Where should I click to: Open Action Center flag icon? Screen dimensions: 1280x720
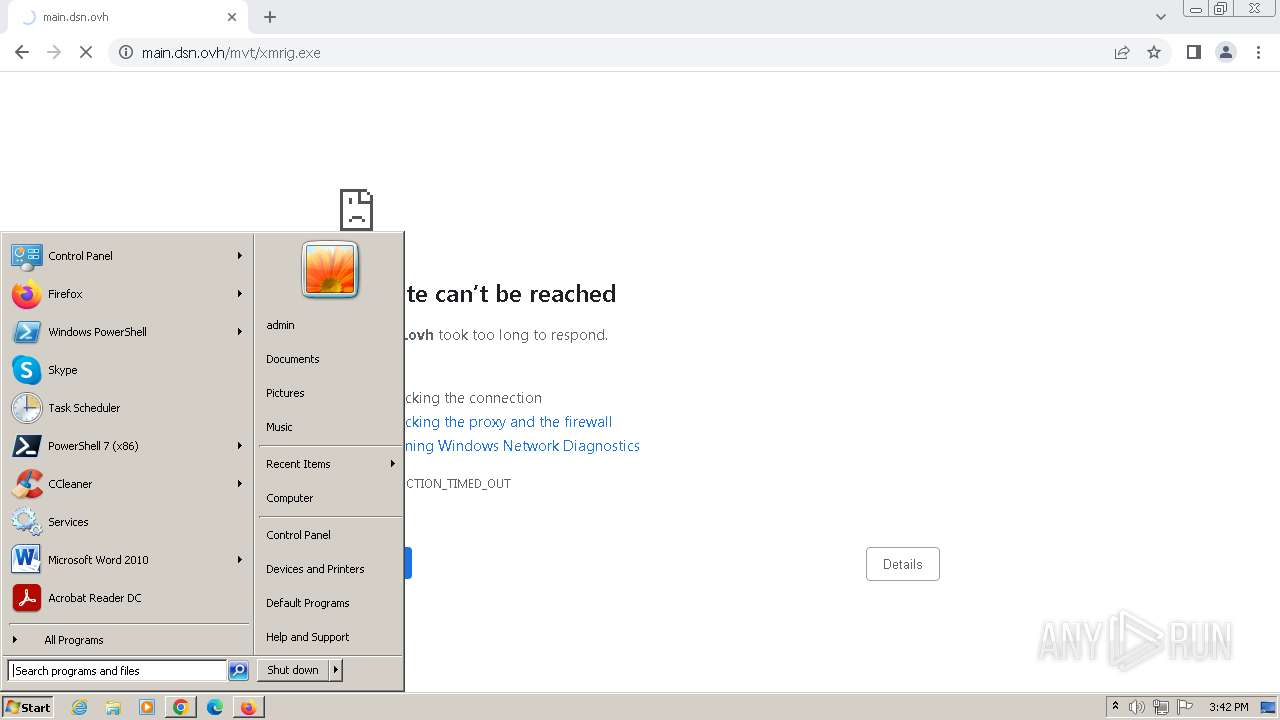tap(1185, 707)
